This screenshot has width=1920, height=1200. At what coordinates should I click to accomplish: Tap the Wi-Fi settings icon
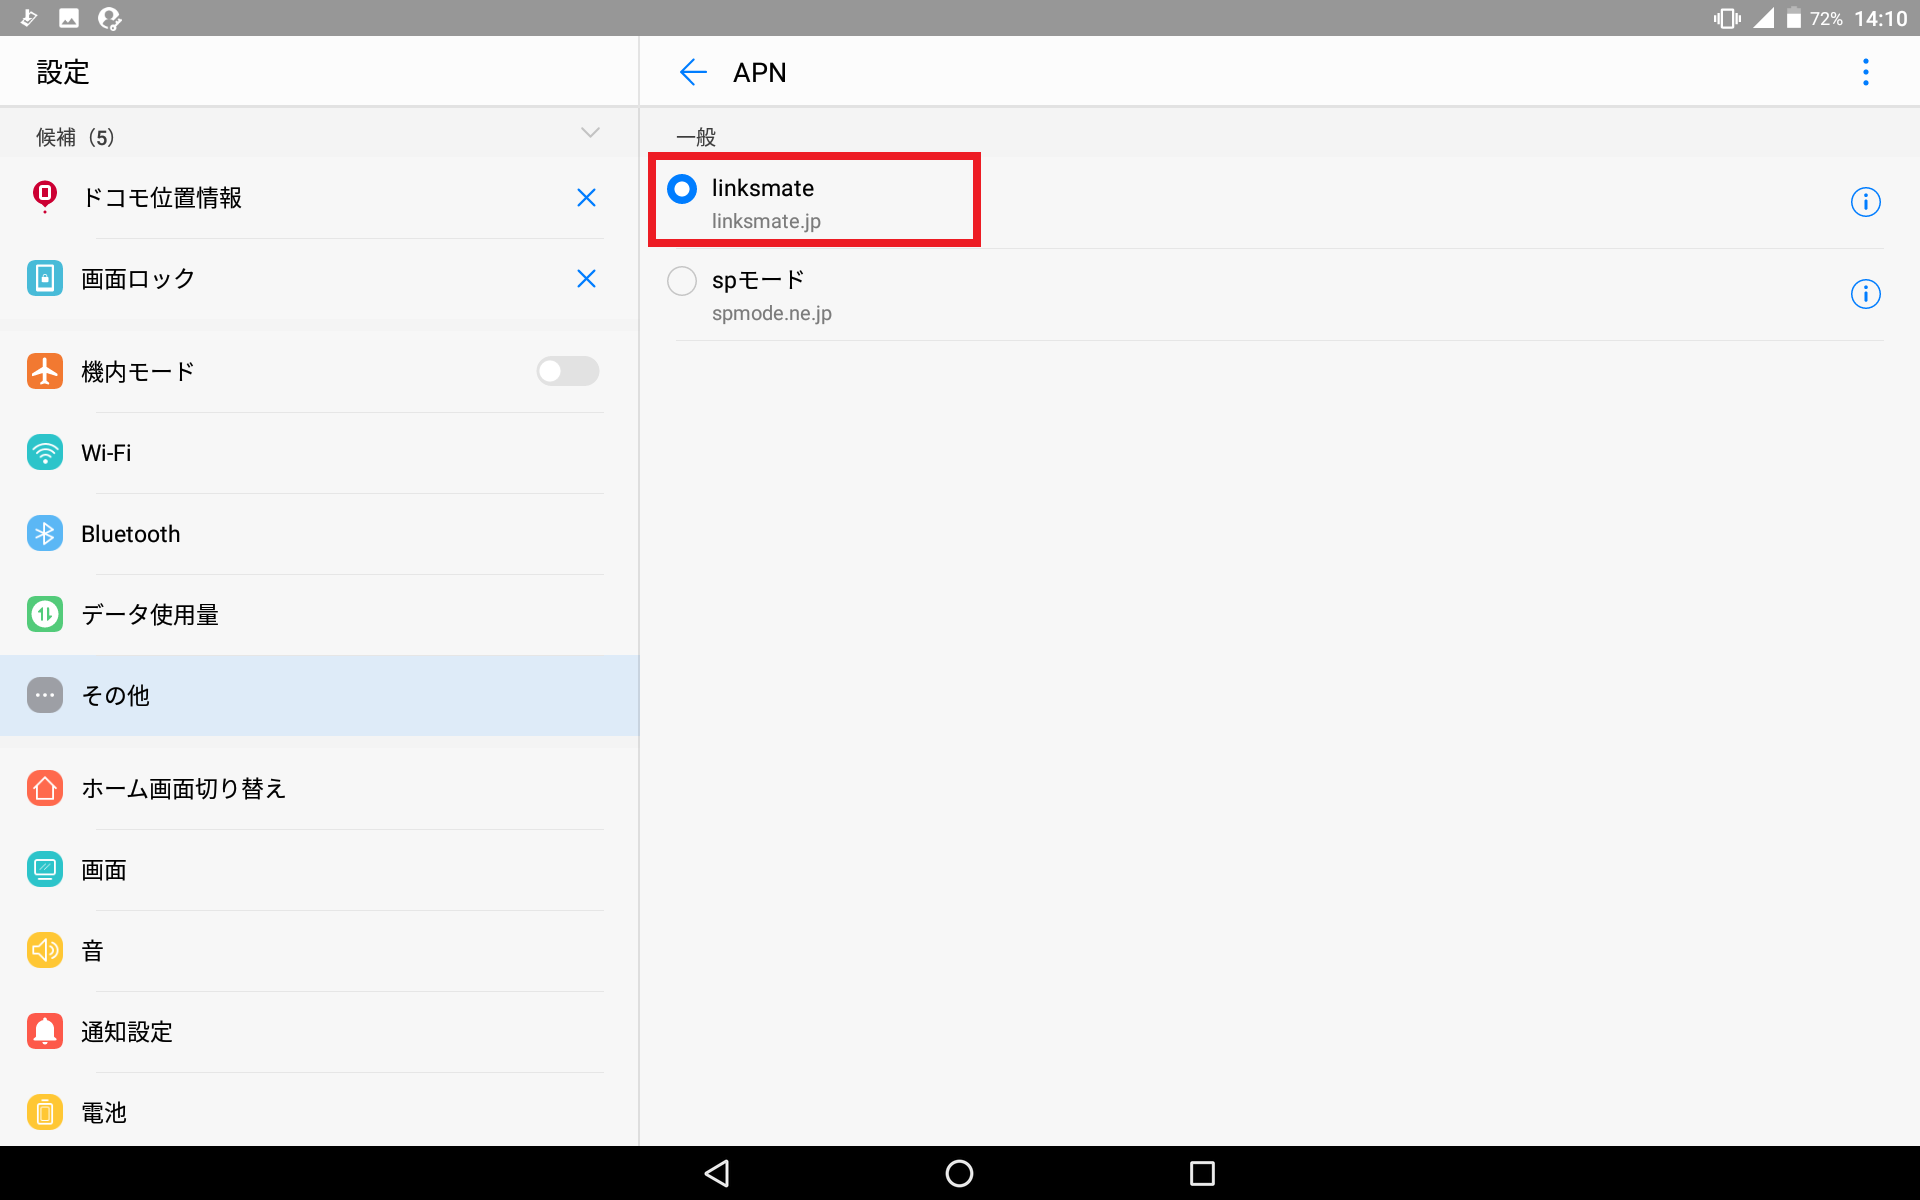45,453
